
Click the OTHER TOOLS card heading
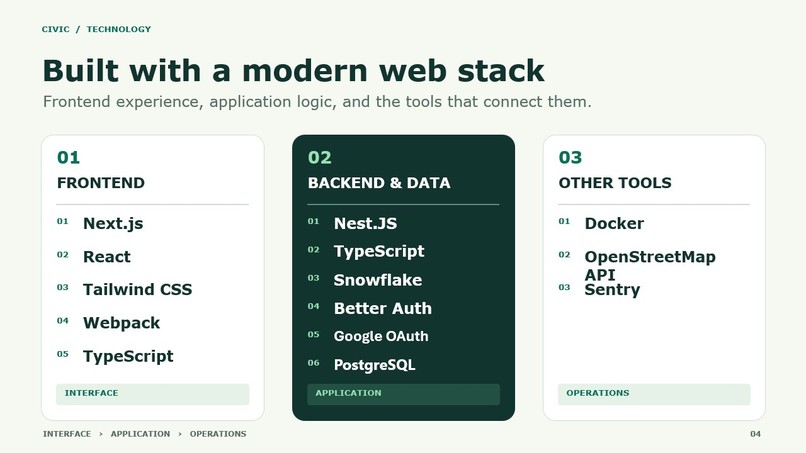[615, 183]
